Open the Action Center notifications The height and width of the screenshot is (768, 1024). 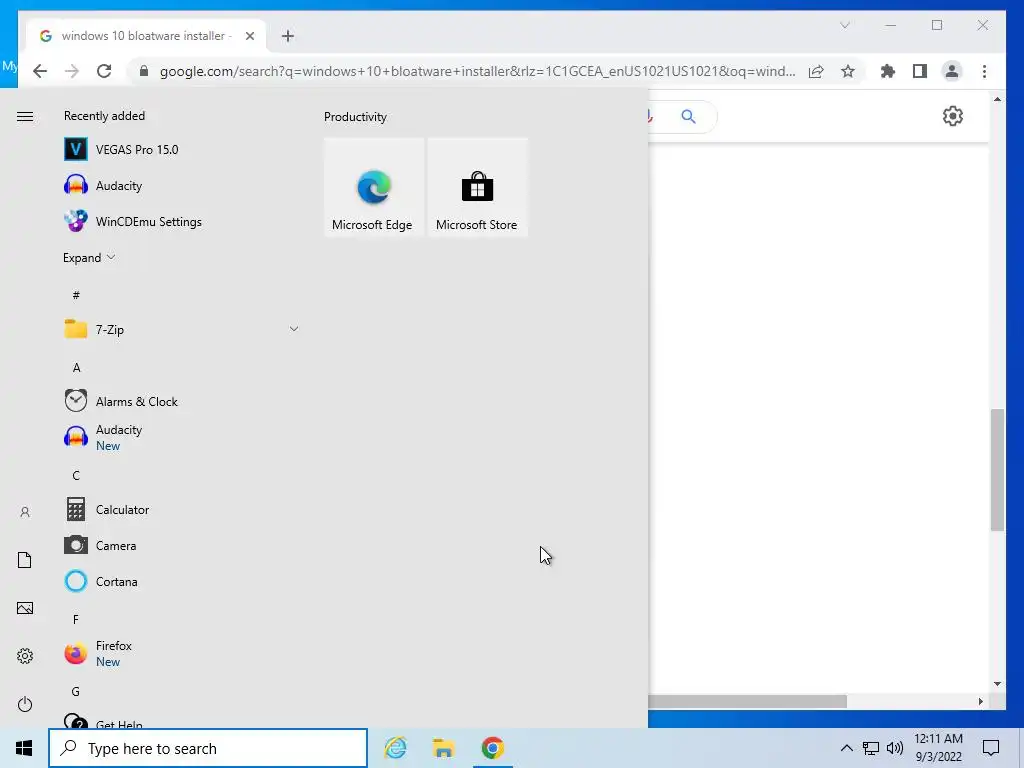click(991, 748)
